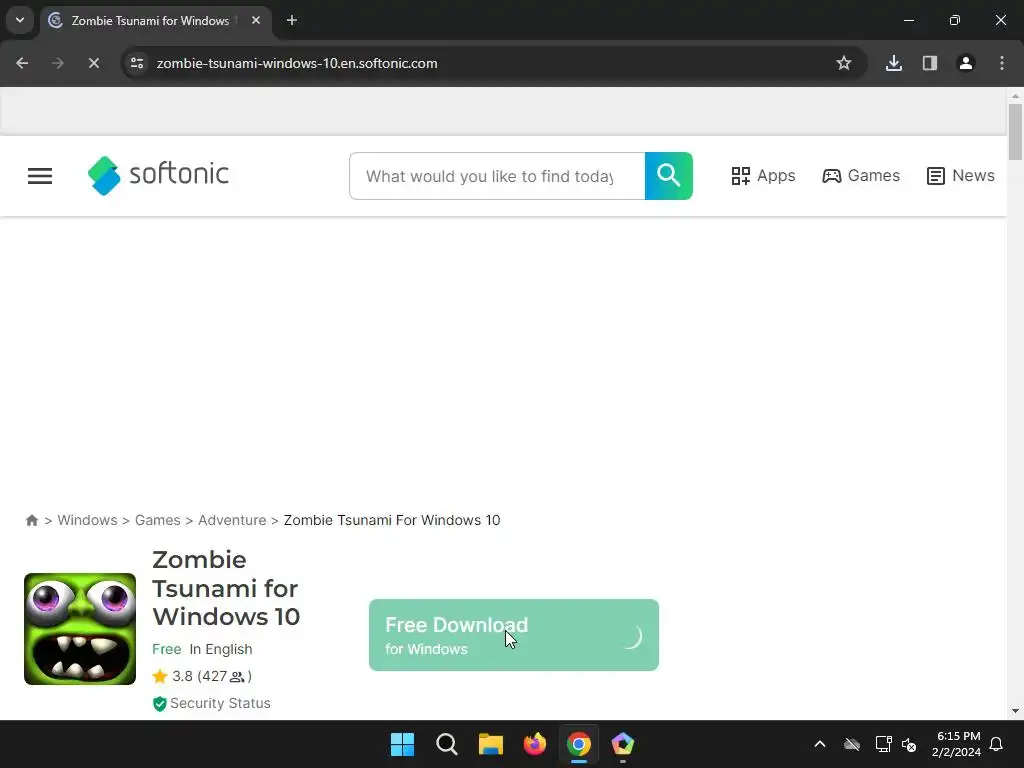This screenshot has height=768, width=1024.
Task: Launch Firefox from the taskbar
Action: pyautogui.click(x=535, y=744)
